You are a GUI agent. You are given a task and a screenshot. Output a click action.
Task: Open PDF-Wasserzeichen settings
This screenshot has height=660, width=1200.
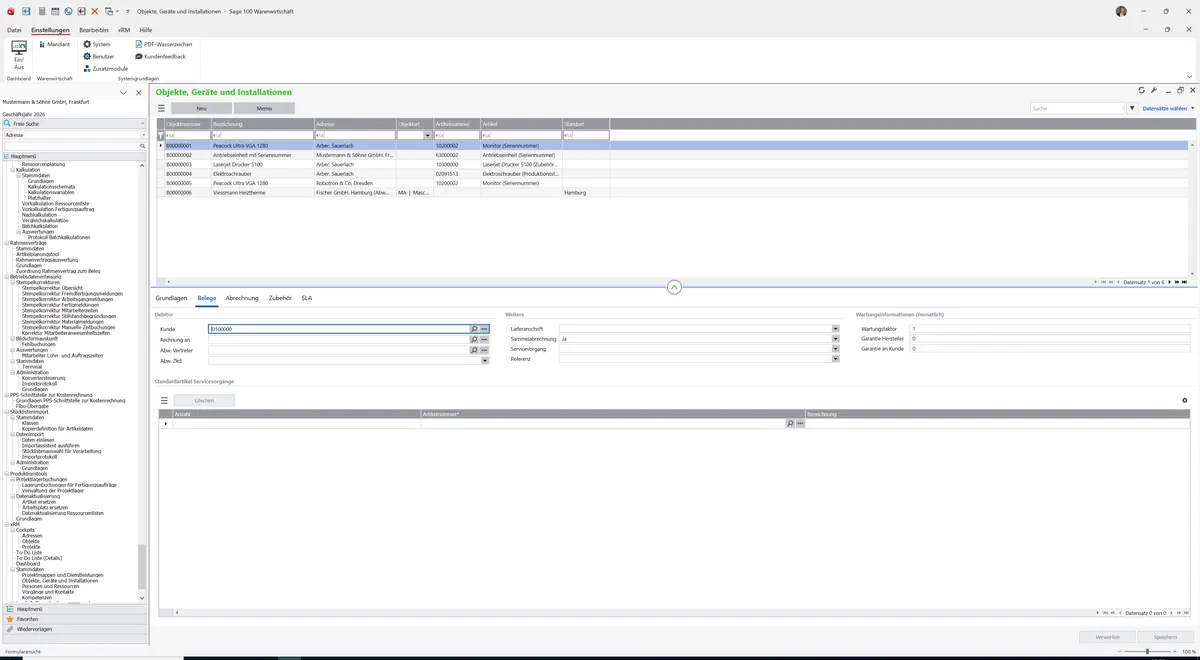click(163, 44)
